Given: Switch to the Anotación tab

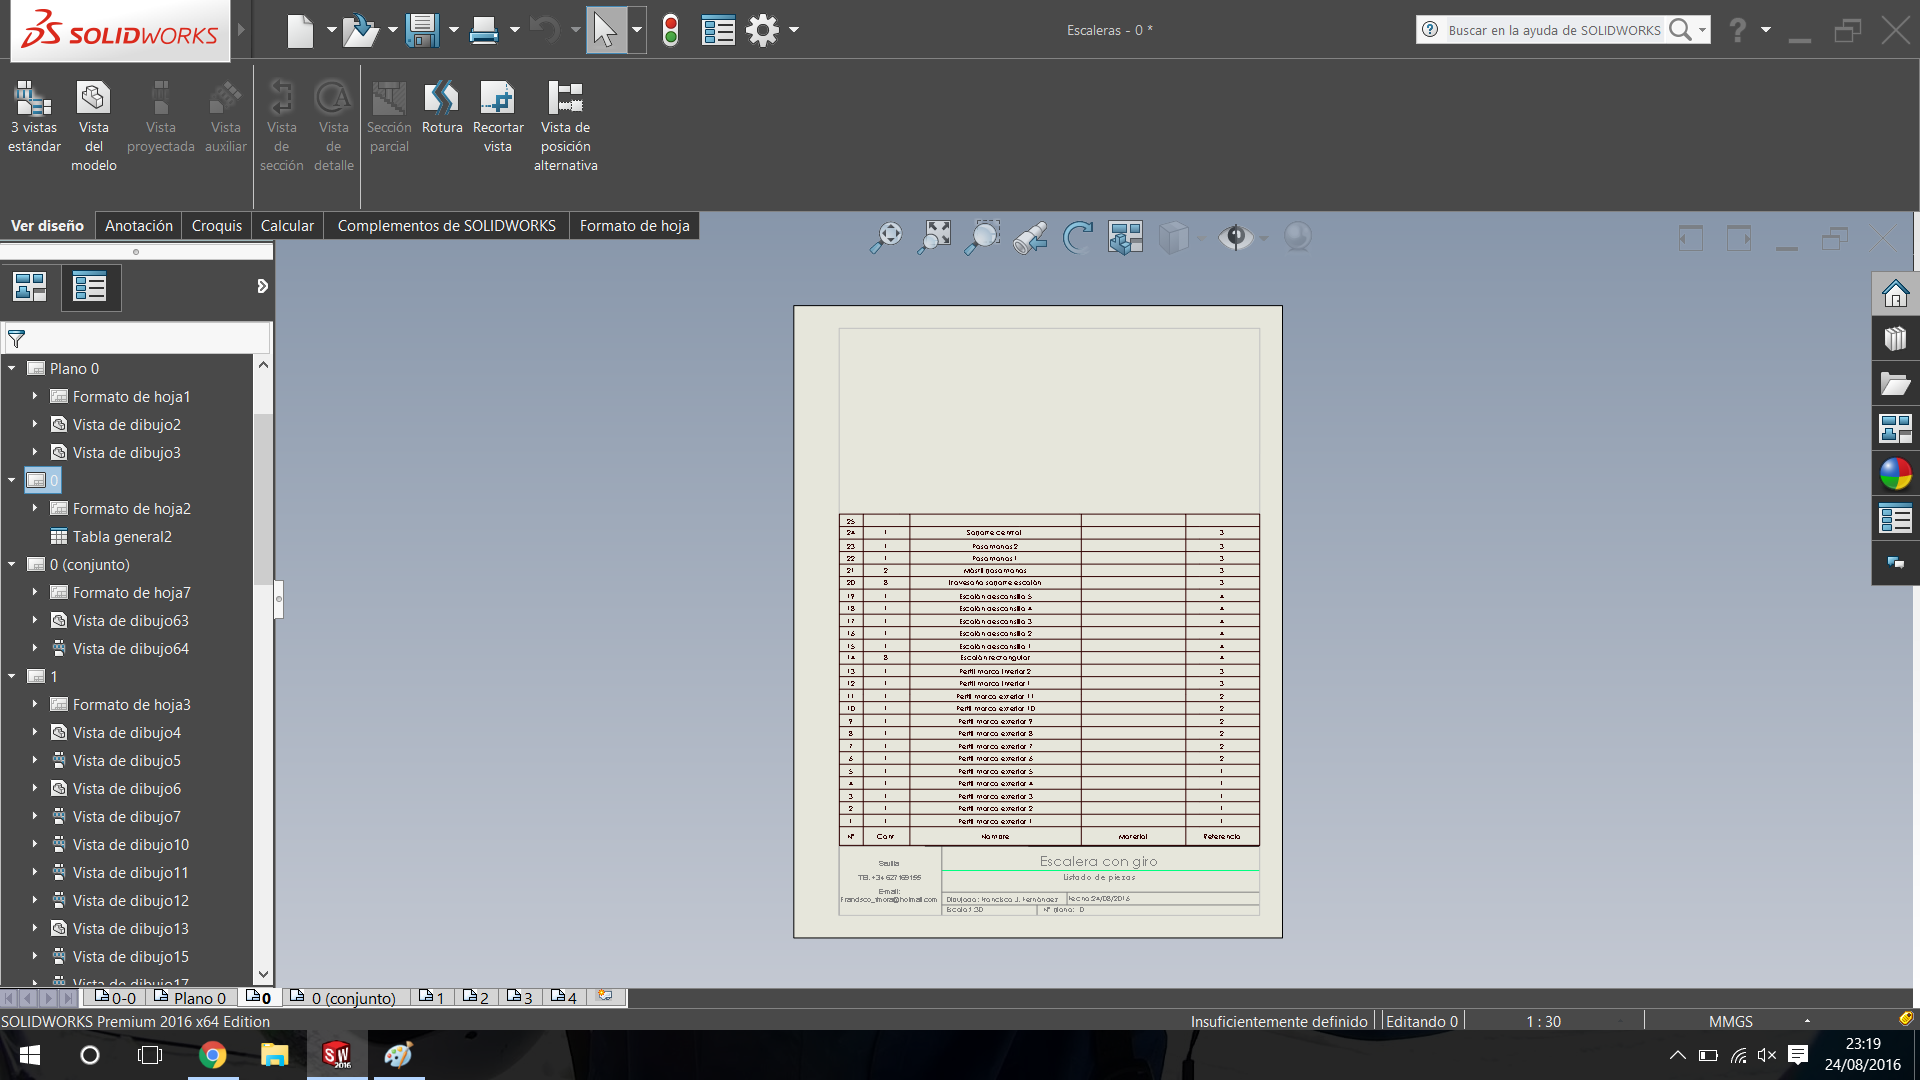Looking at the screenshot, I should click(139, 226).
